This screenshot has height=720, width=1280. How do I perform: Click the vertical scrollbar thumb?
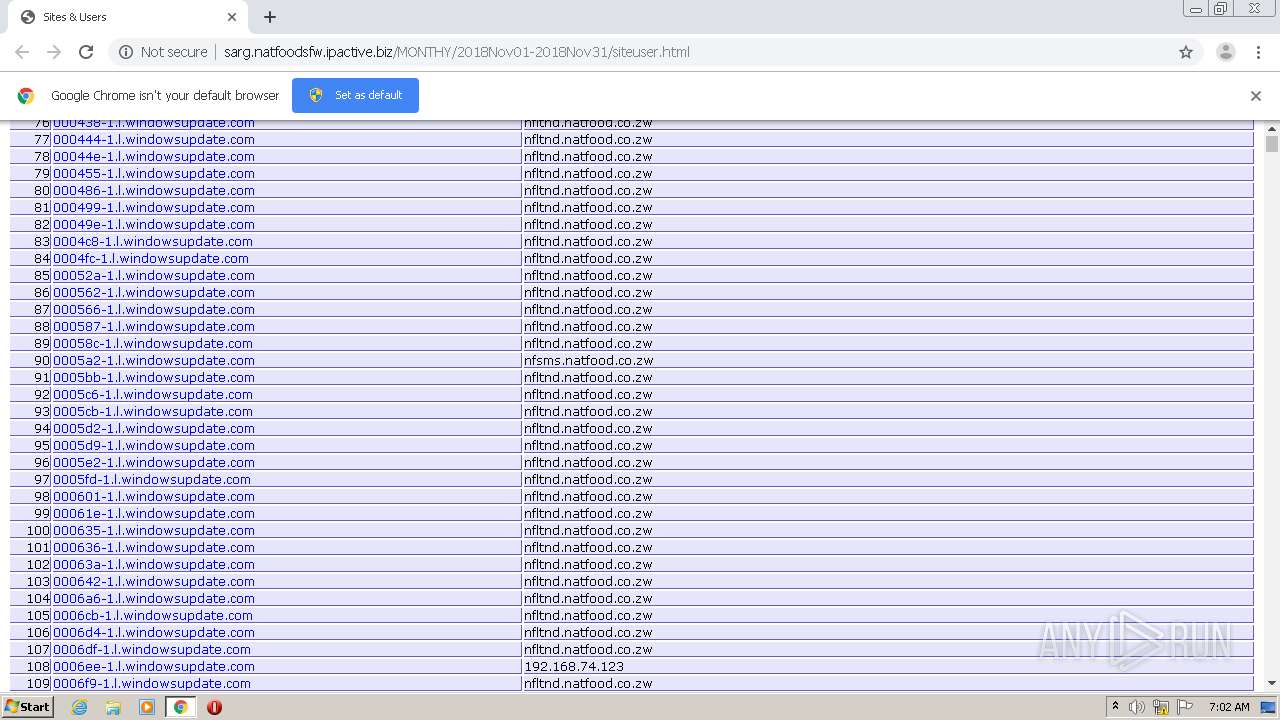(1272, 145)
